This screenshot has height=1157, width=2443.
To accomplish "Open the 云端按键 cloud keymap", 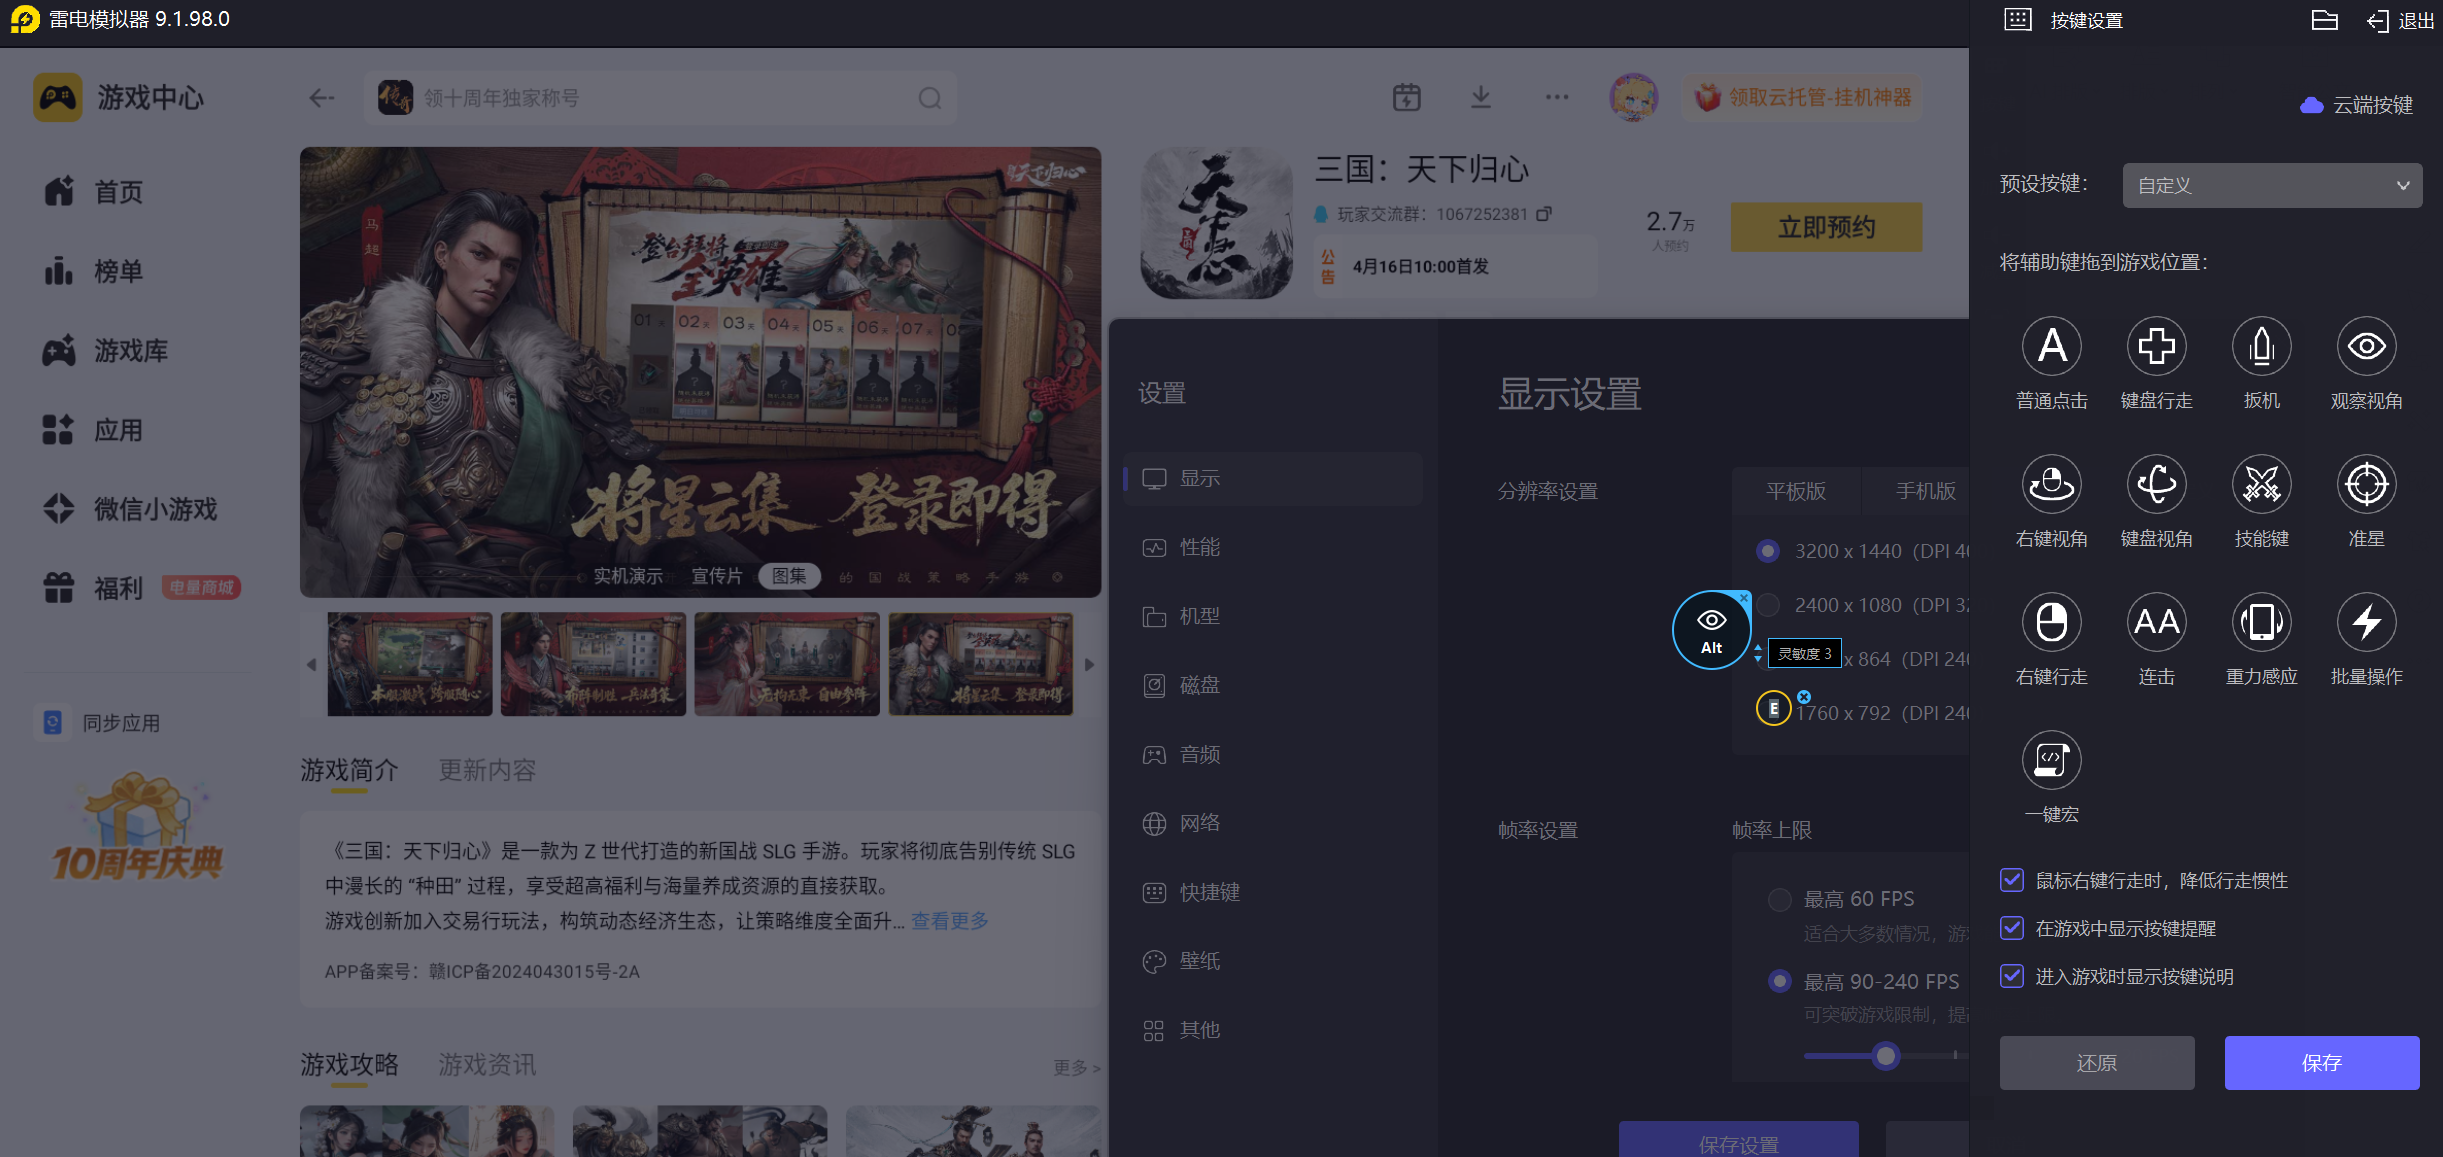I will [2358, 105].
